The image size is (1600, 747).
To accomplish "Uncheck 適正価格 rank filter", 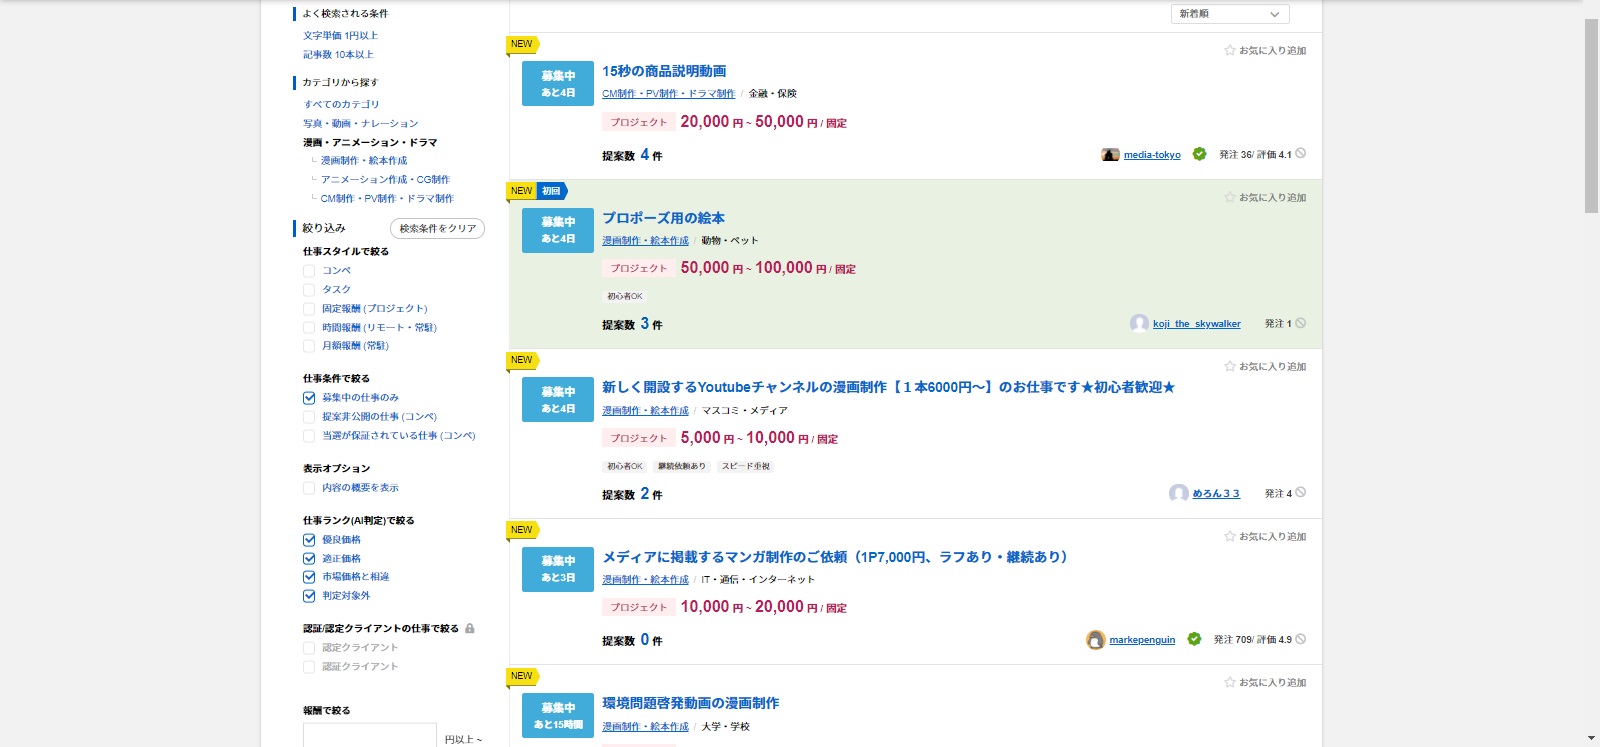I will tap(309, 559).
